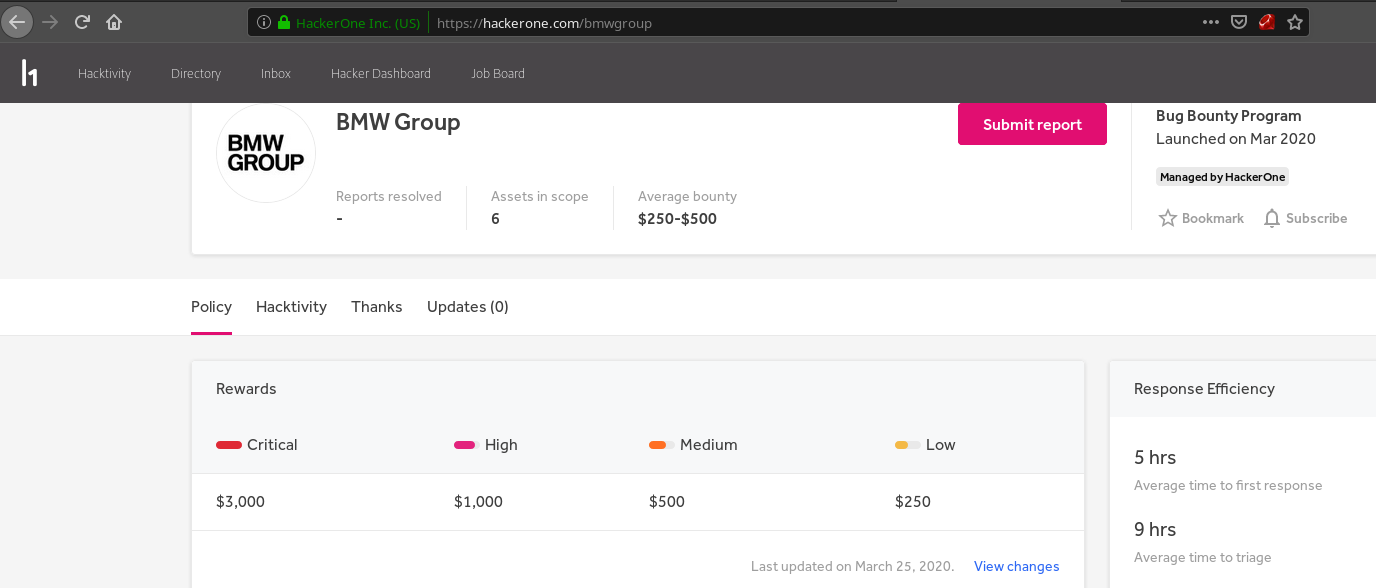Switch to the Hacktivity program tab

click(x=291, y=307)
